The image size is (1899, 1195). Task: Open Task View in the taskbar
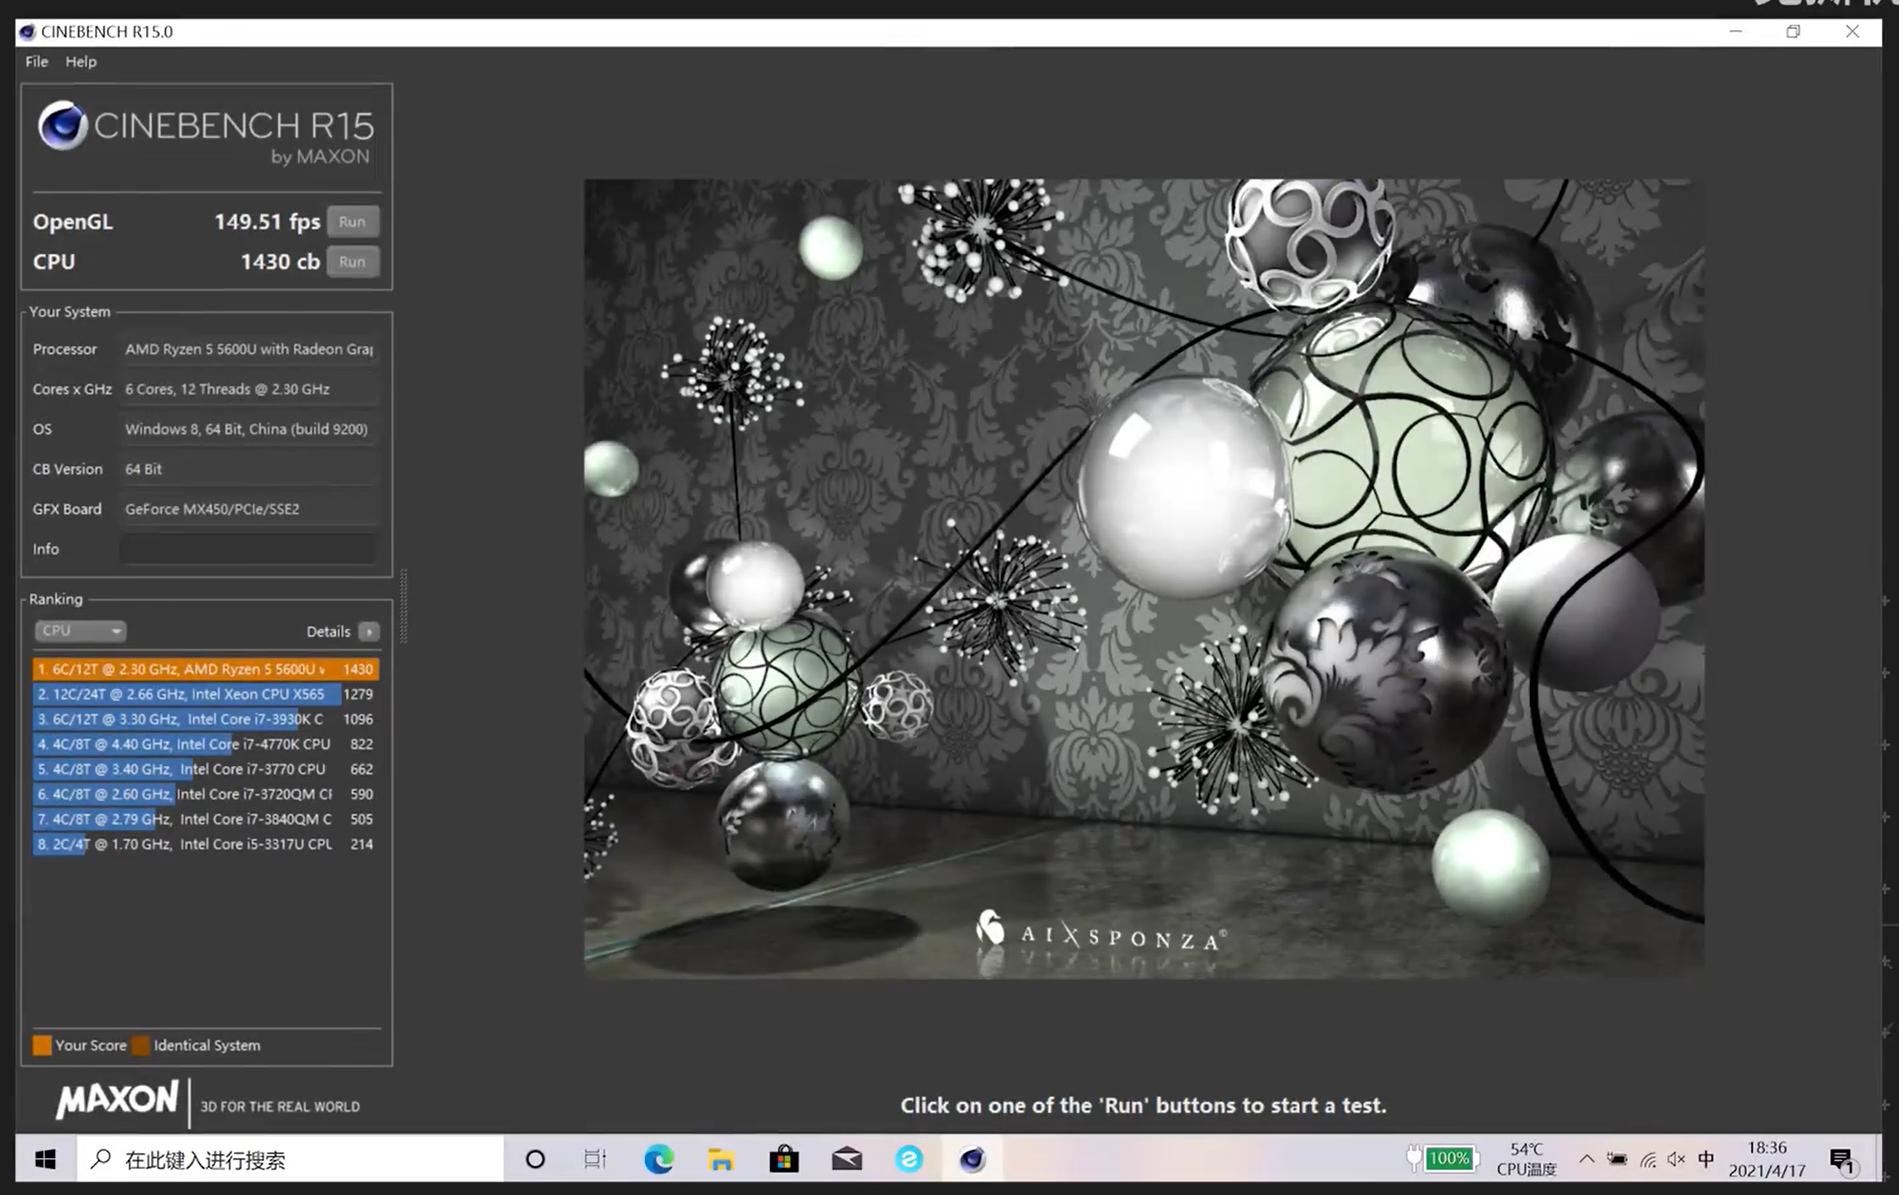[x=595, y=1159]
